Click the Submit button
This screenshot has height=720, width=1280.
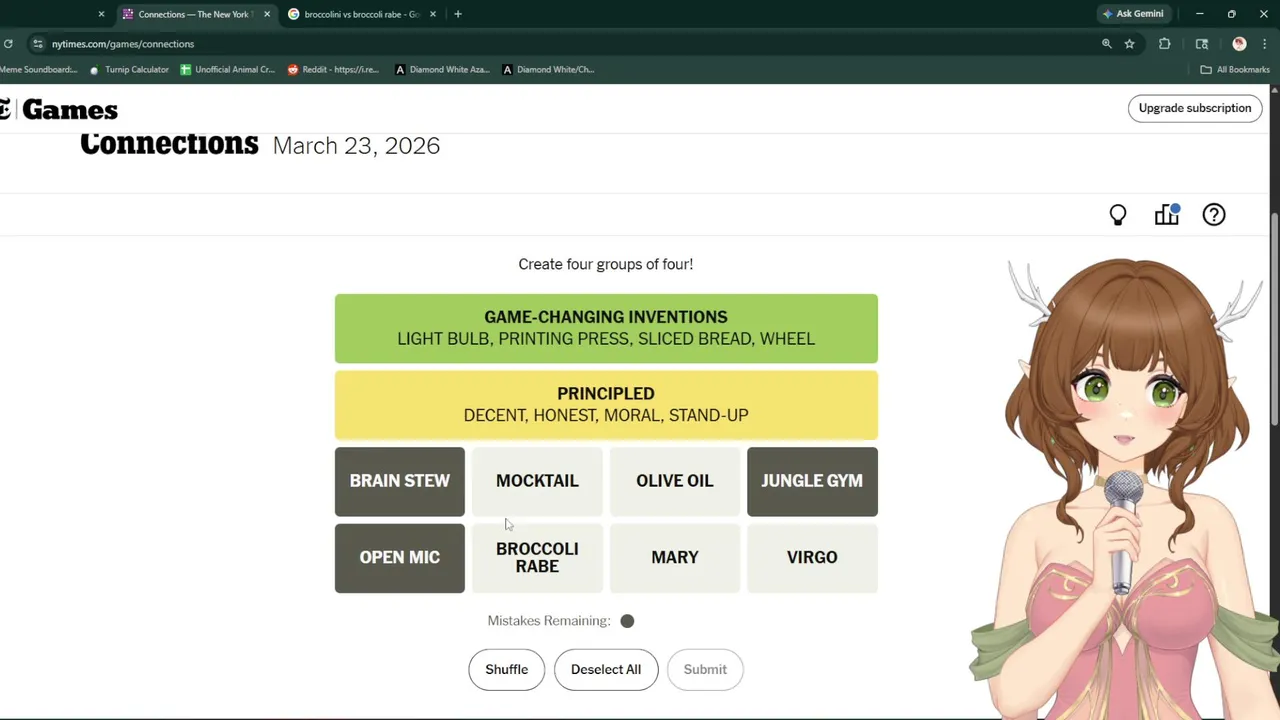tap(705, 669)
